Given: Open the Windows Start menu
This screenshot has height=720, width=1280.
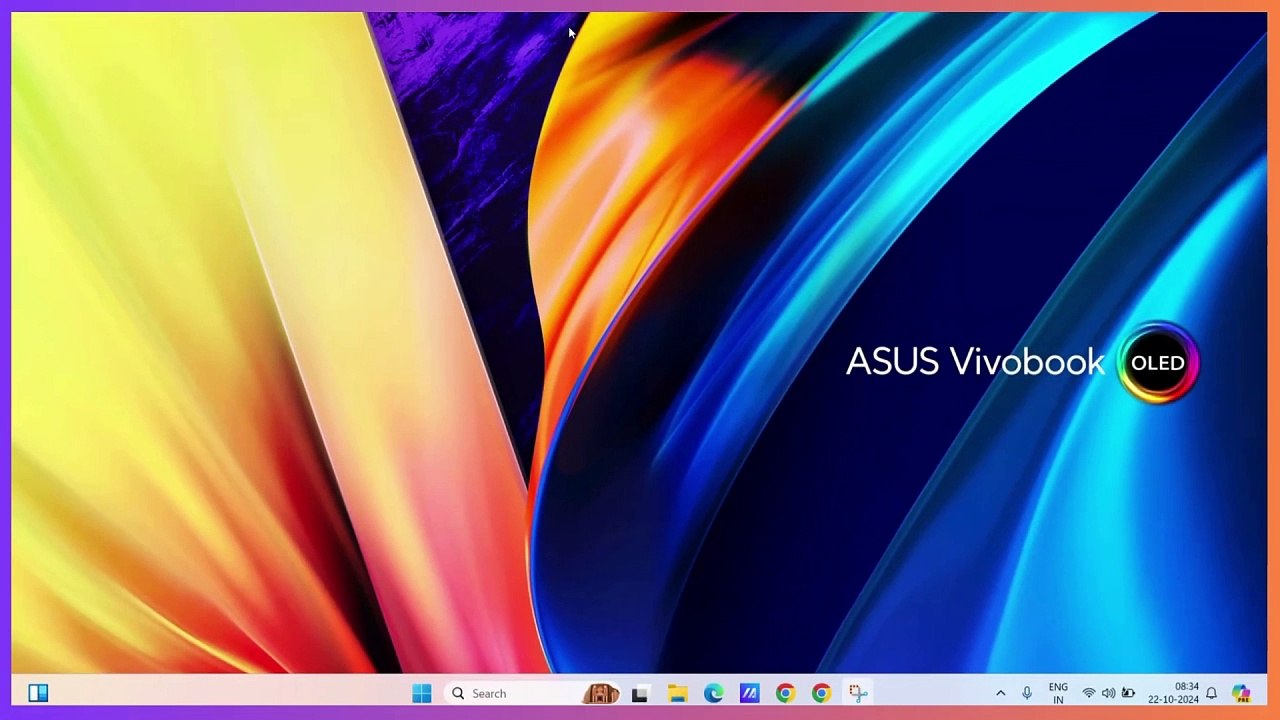Looking at the screenshot, I should click(x=422, y=693).
